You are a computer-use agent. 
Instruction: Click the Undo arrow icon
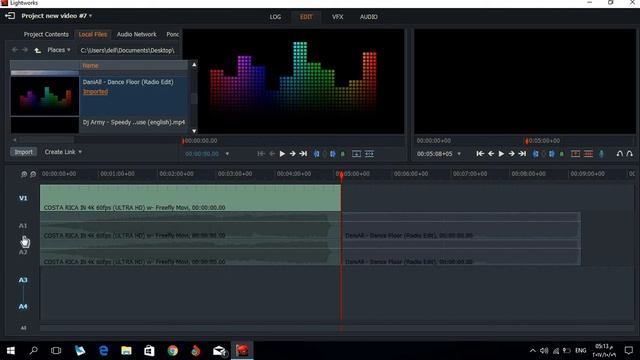(620, 154)
